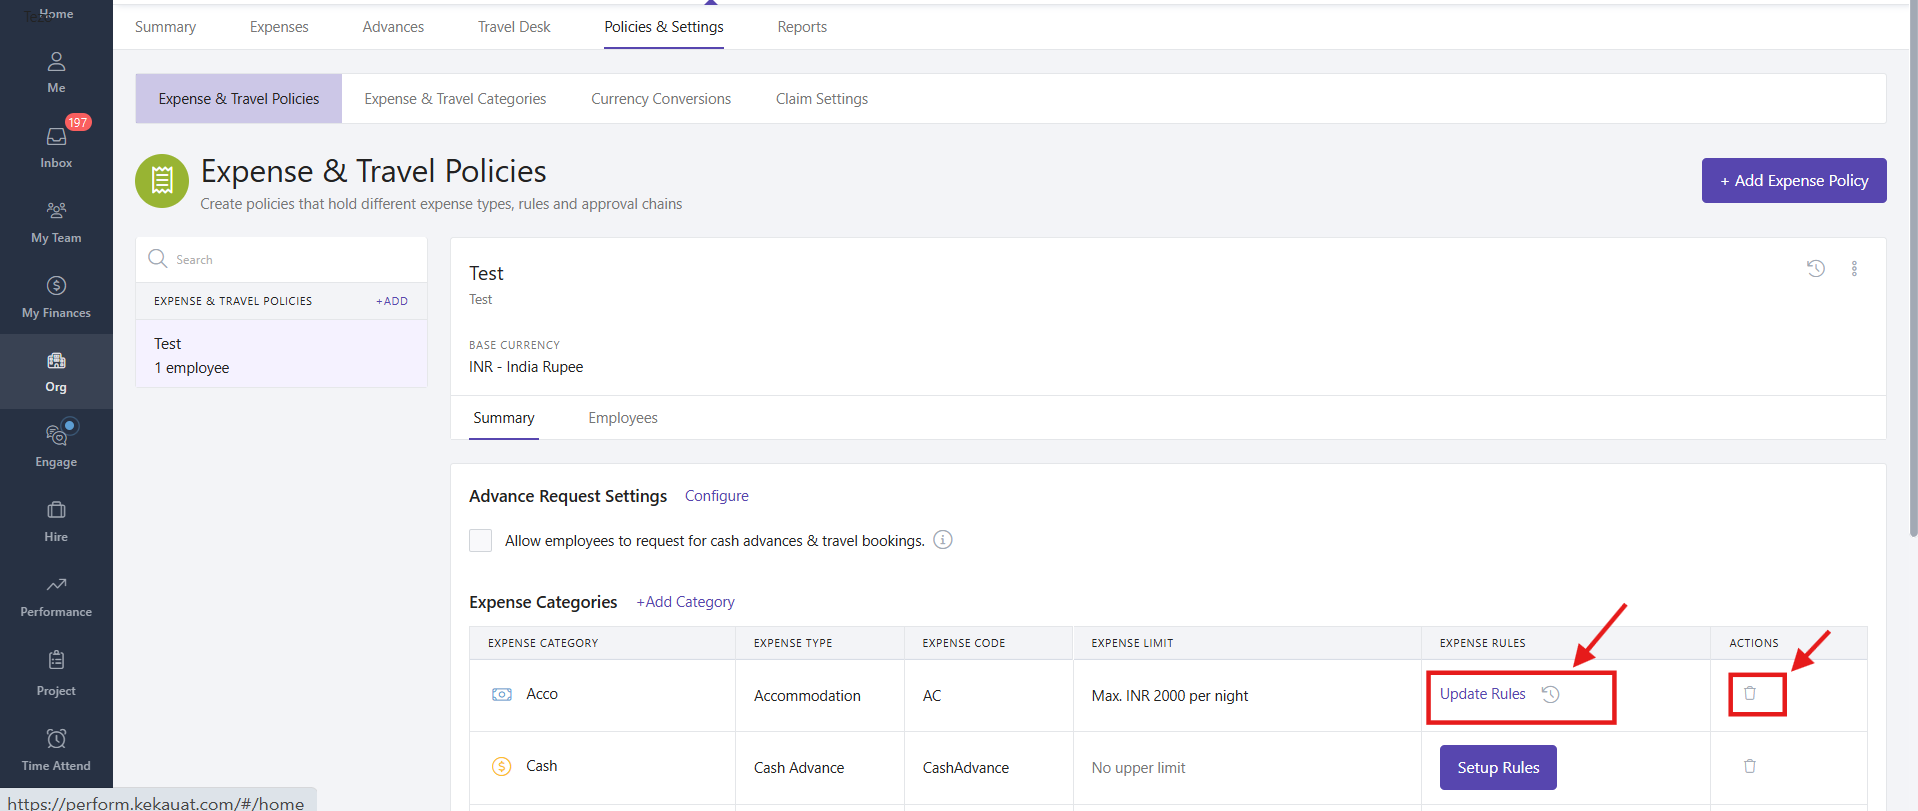Click the policy Search input field

pos(290,260)
